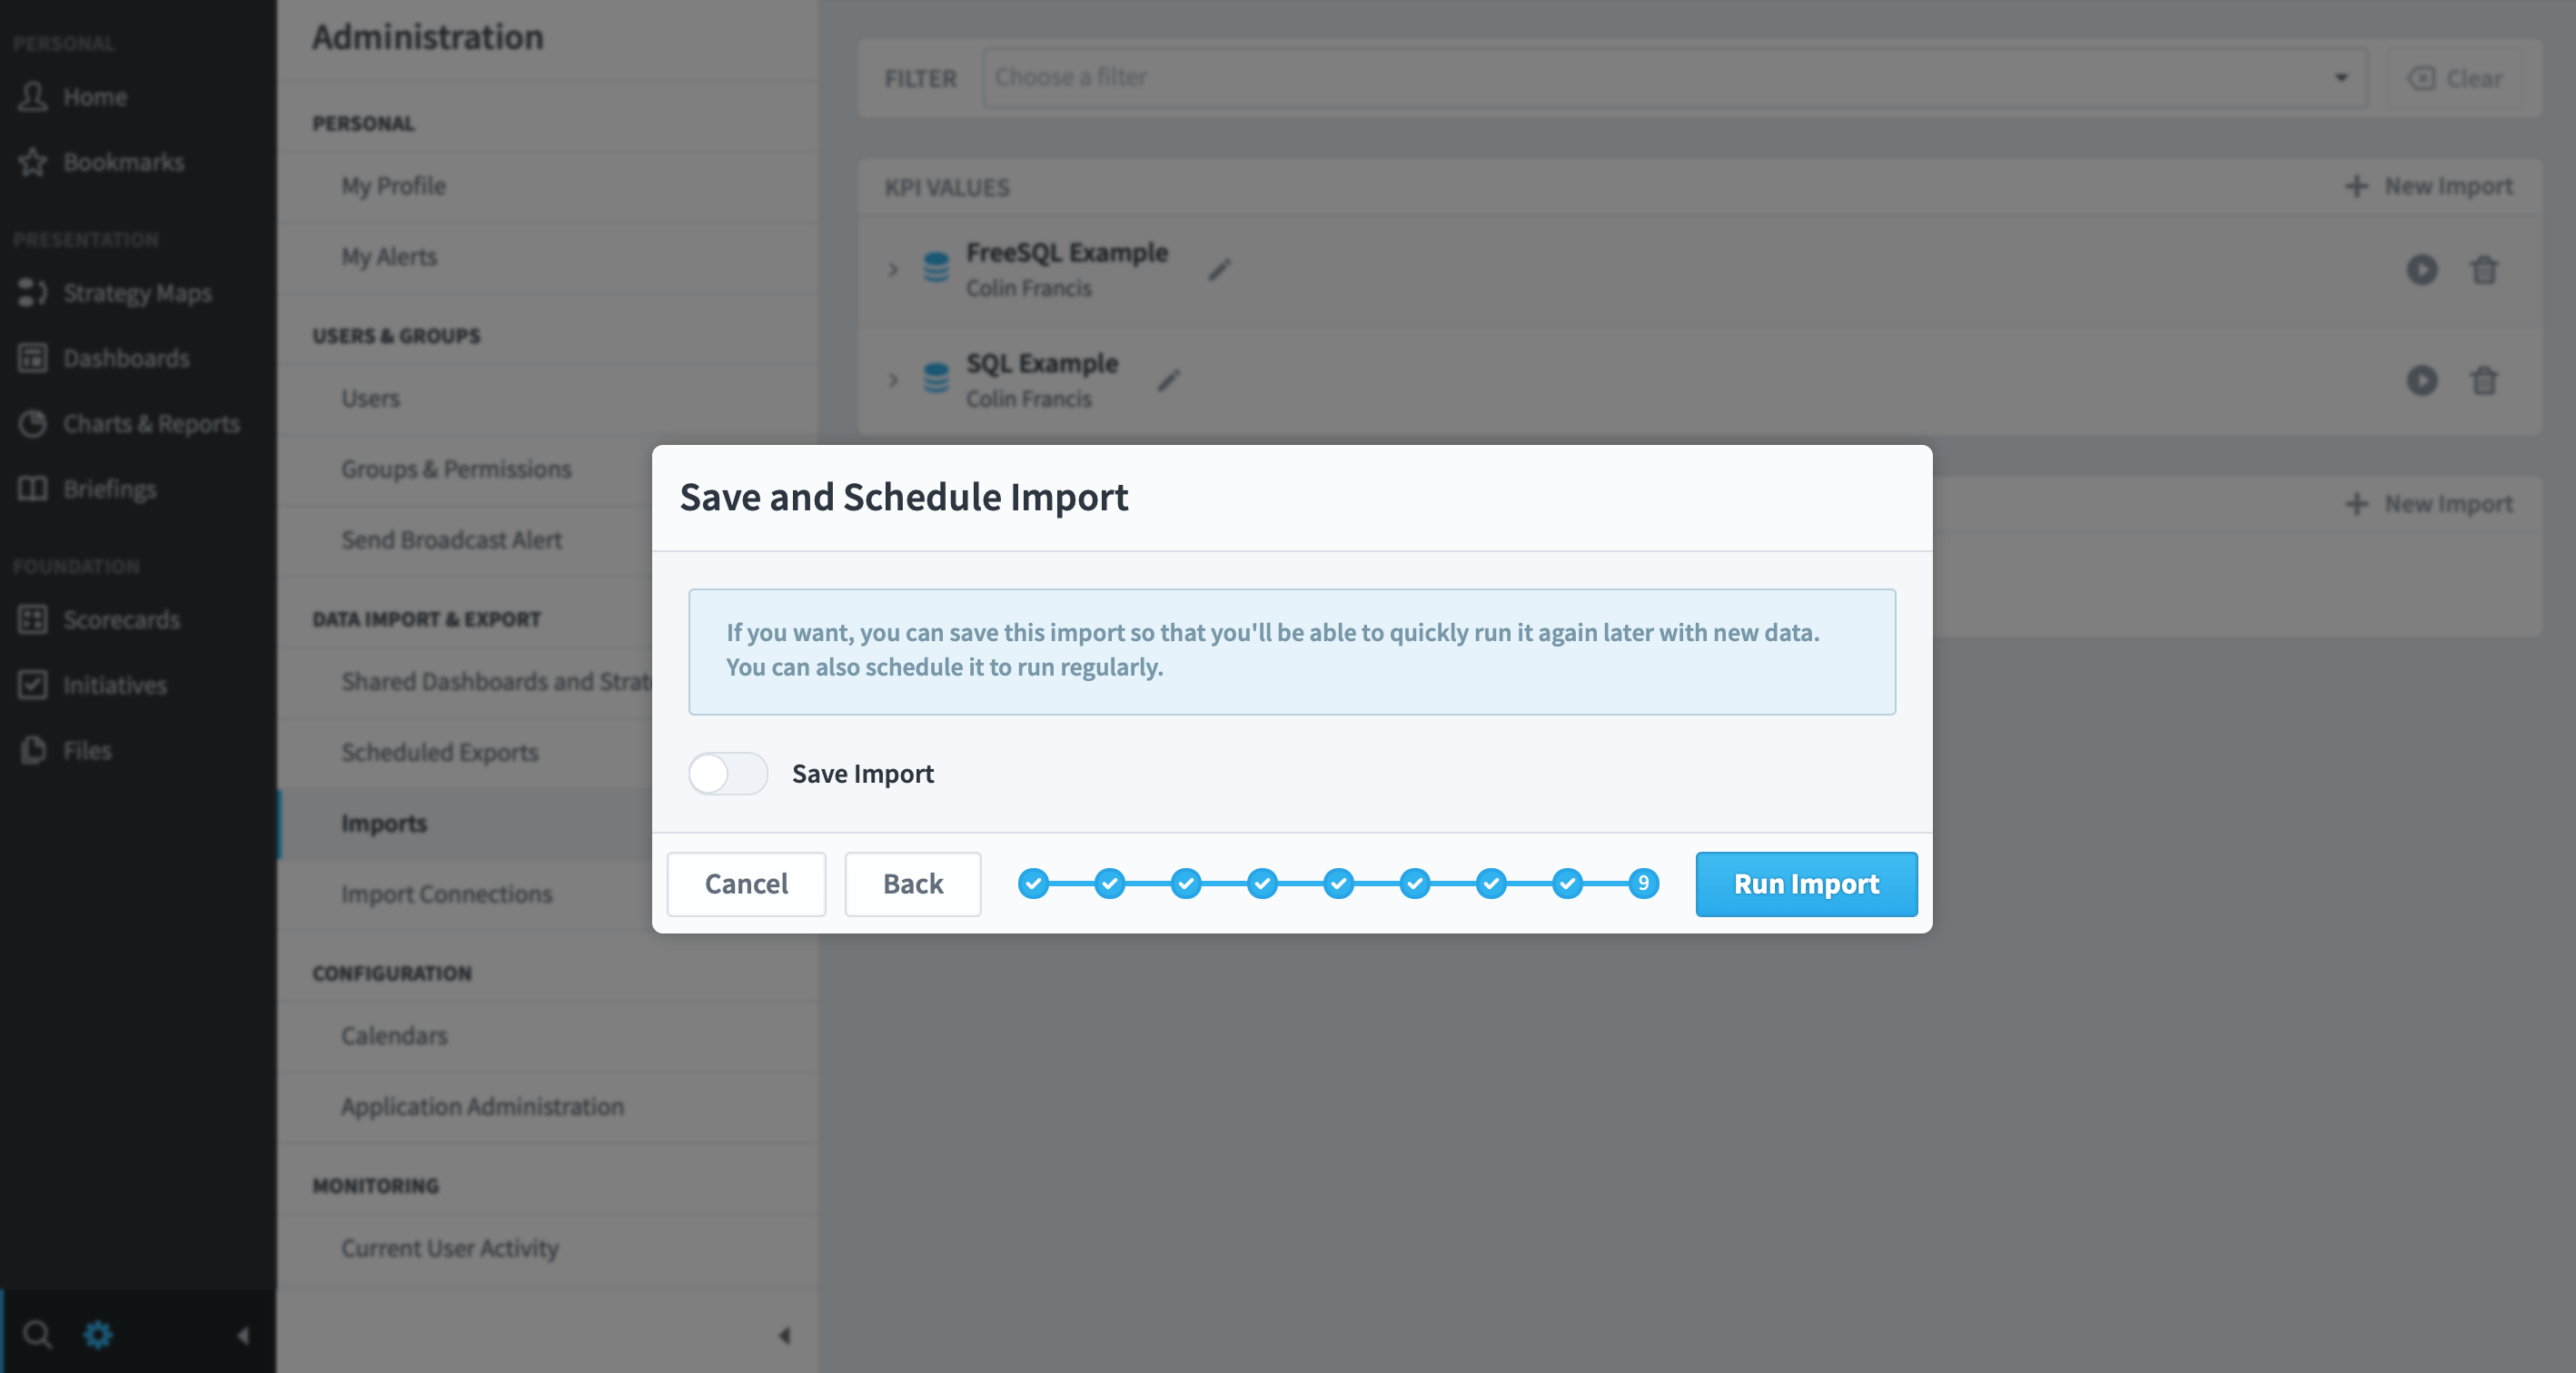Viewport: 2576px width, 1373px height.
Task: Run the FreeSQL Example import
Action: (x=2421, y=270)
